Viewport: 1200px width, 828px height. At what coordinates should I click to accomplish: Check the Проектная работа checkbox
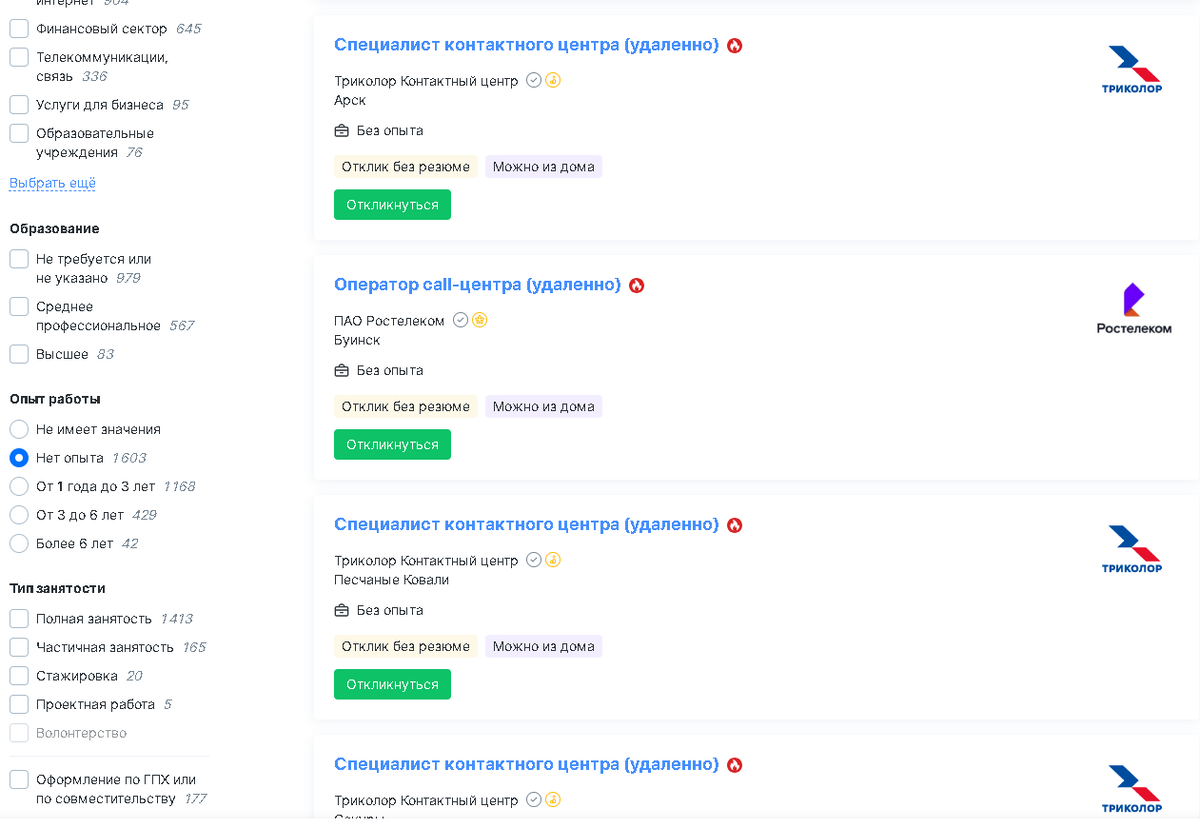(19, 704)
